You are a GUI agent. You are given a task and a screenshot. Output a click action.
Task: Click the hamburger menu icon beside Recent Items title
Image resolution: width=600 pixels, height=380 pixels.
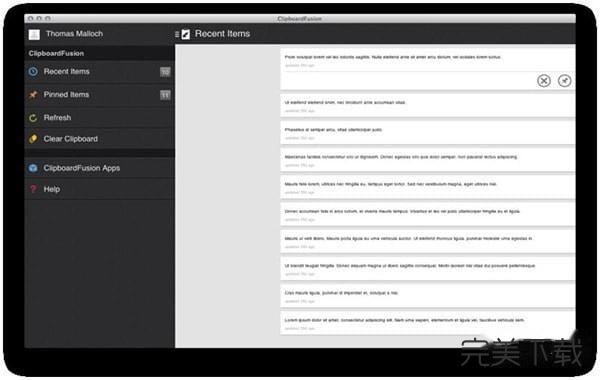pos(177,34)
